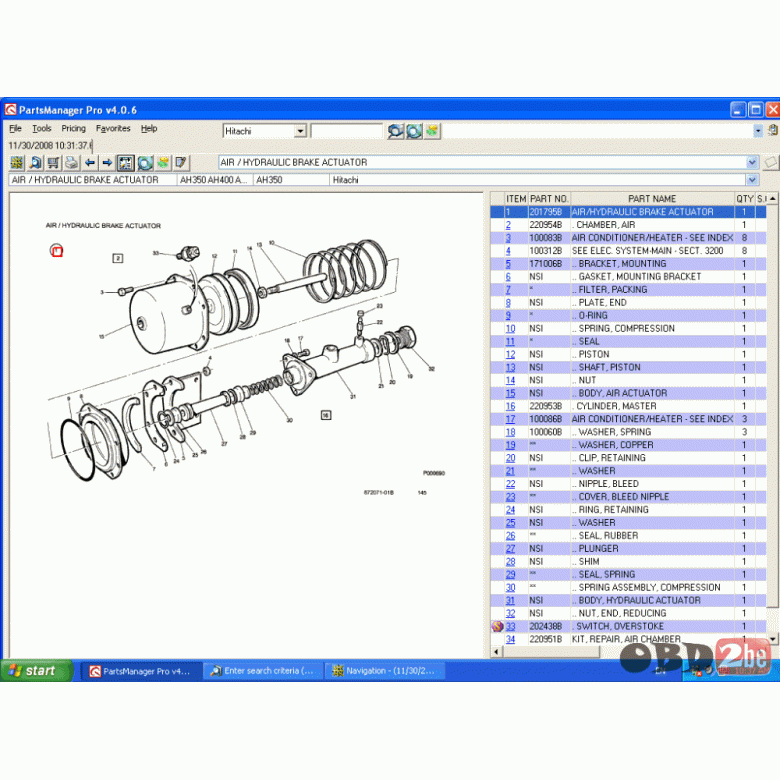
Task: Click the printer toolbar icon
Action: tap(72, 163)
